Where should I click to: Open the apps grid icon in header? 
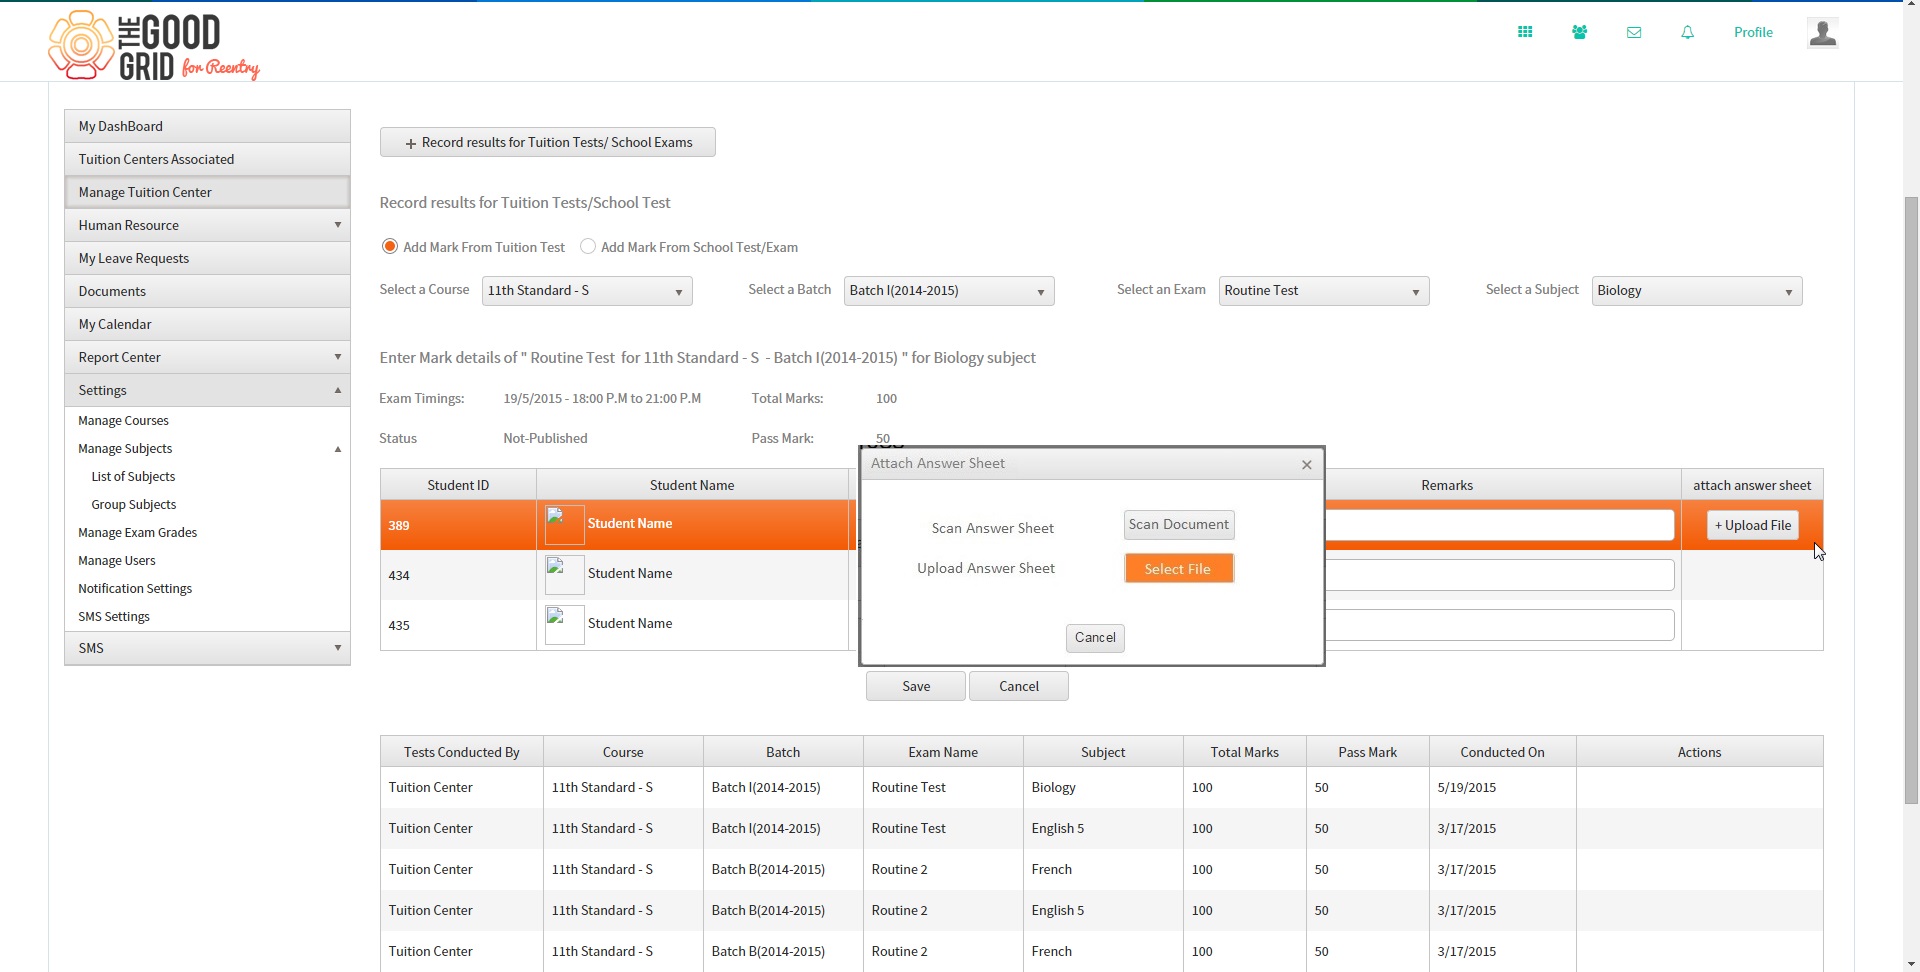click(1525, 32)
